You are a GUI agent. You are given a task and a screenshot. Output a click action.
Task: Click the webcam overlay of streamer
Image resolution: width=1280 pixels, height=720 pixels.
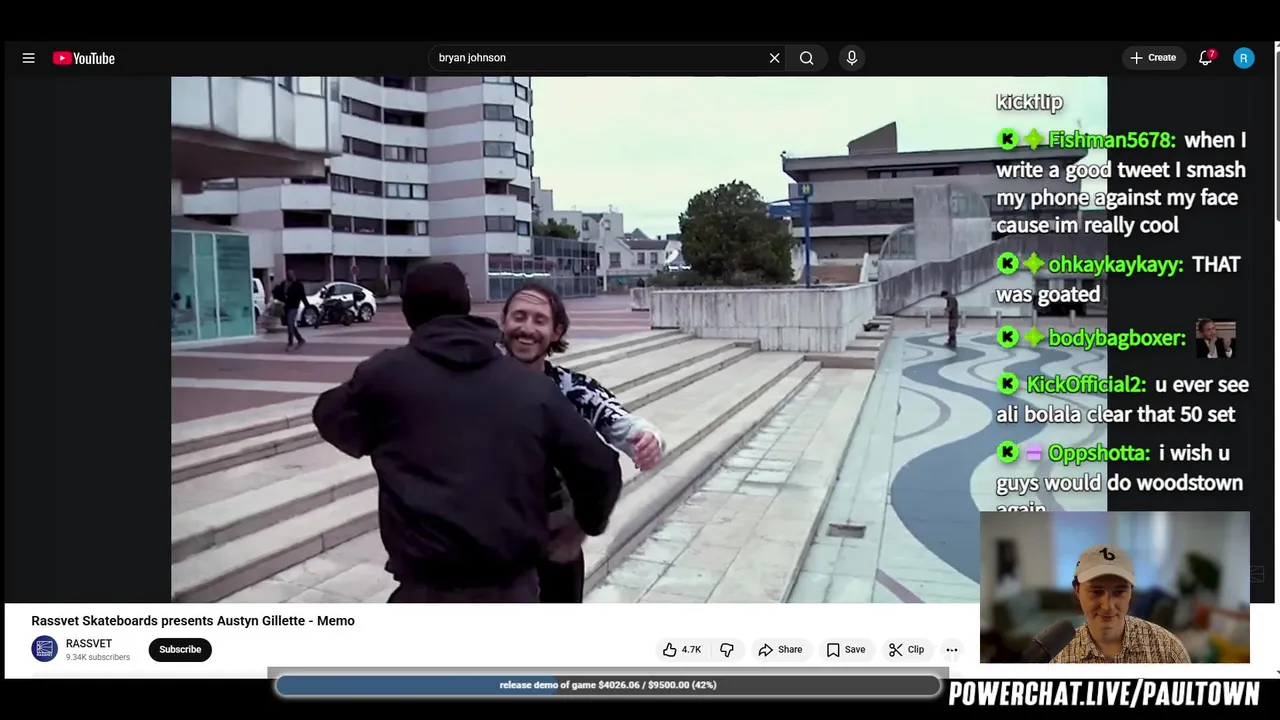click(x=1115, y=588)
